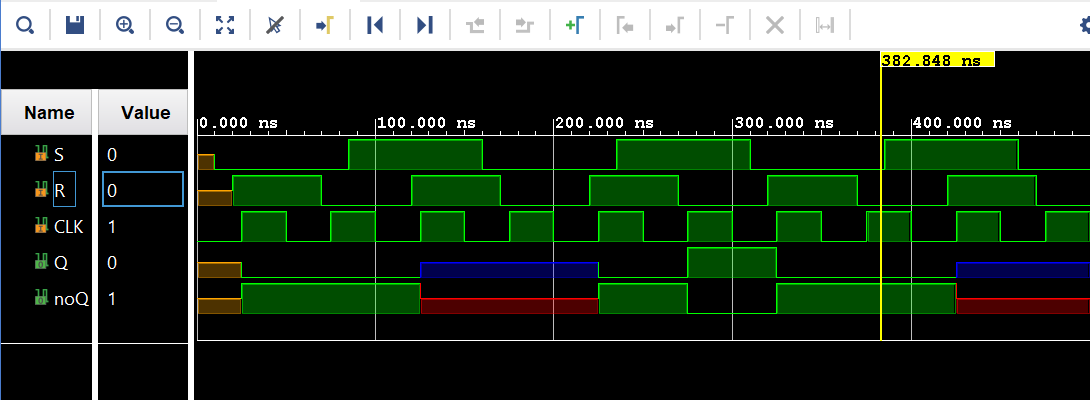
Task: Select the CLK signal row
Action: pos(47,227)
